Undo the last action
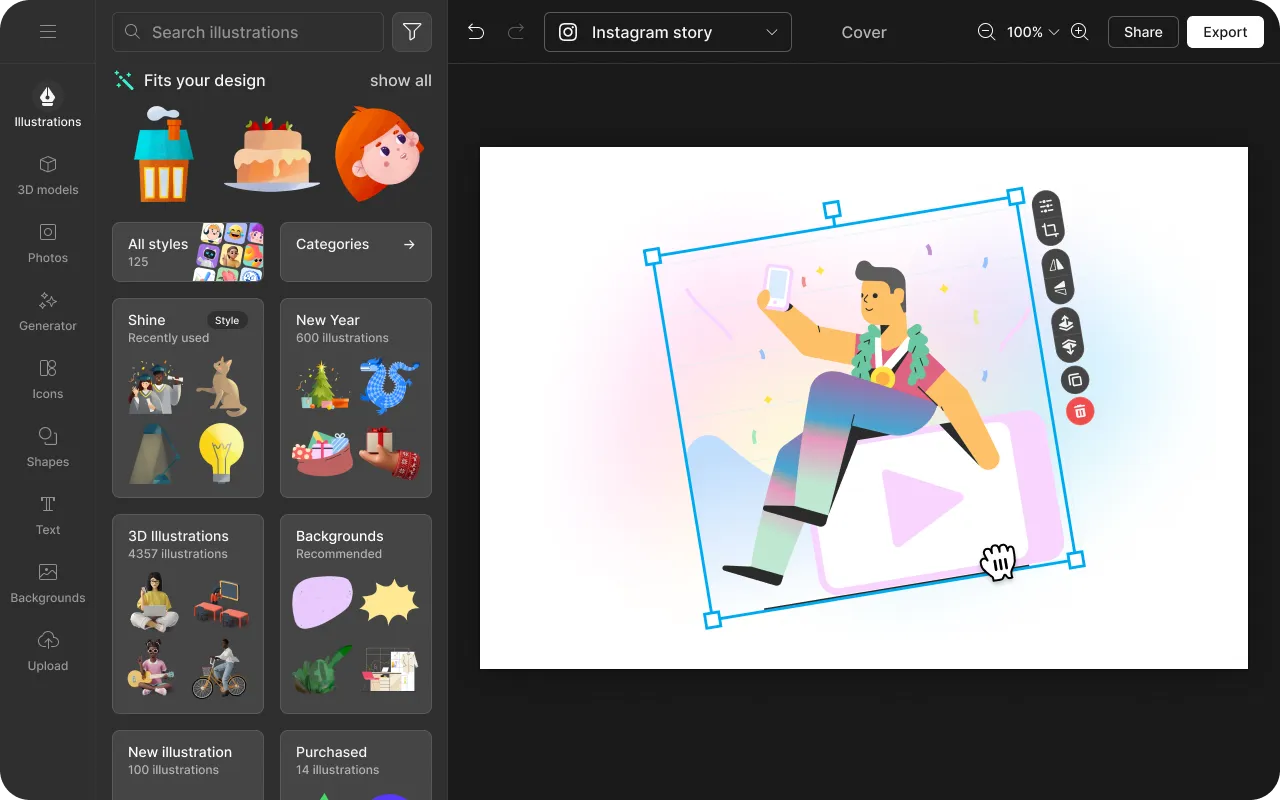 [476, 32]
